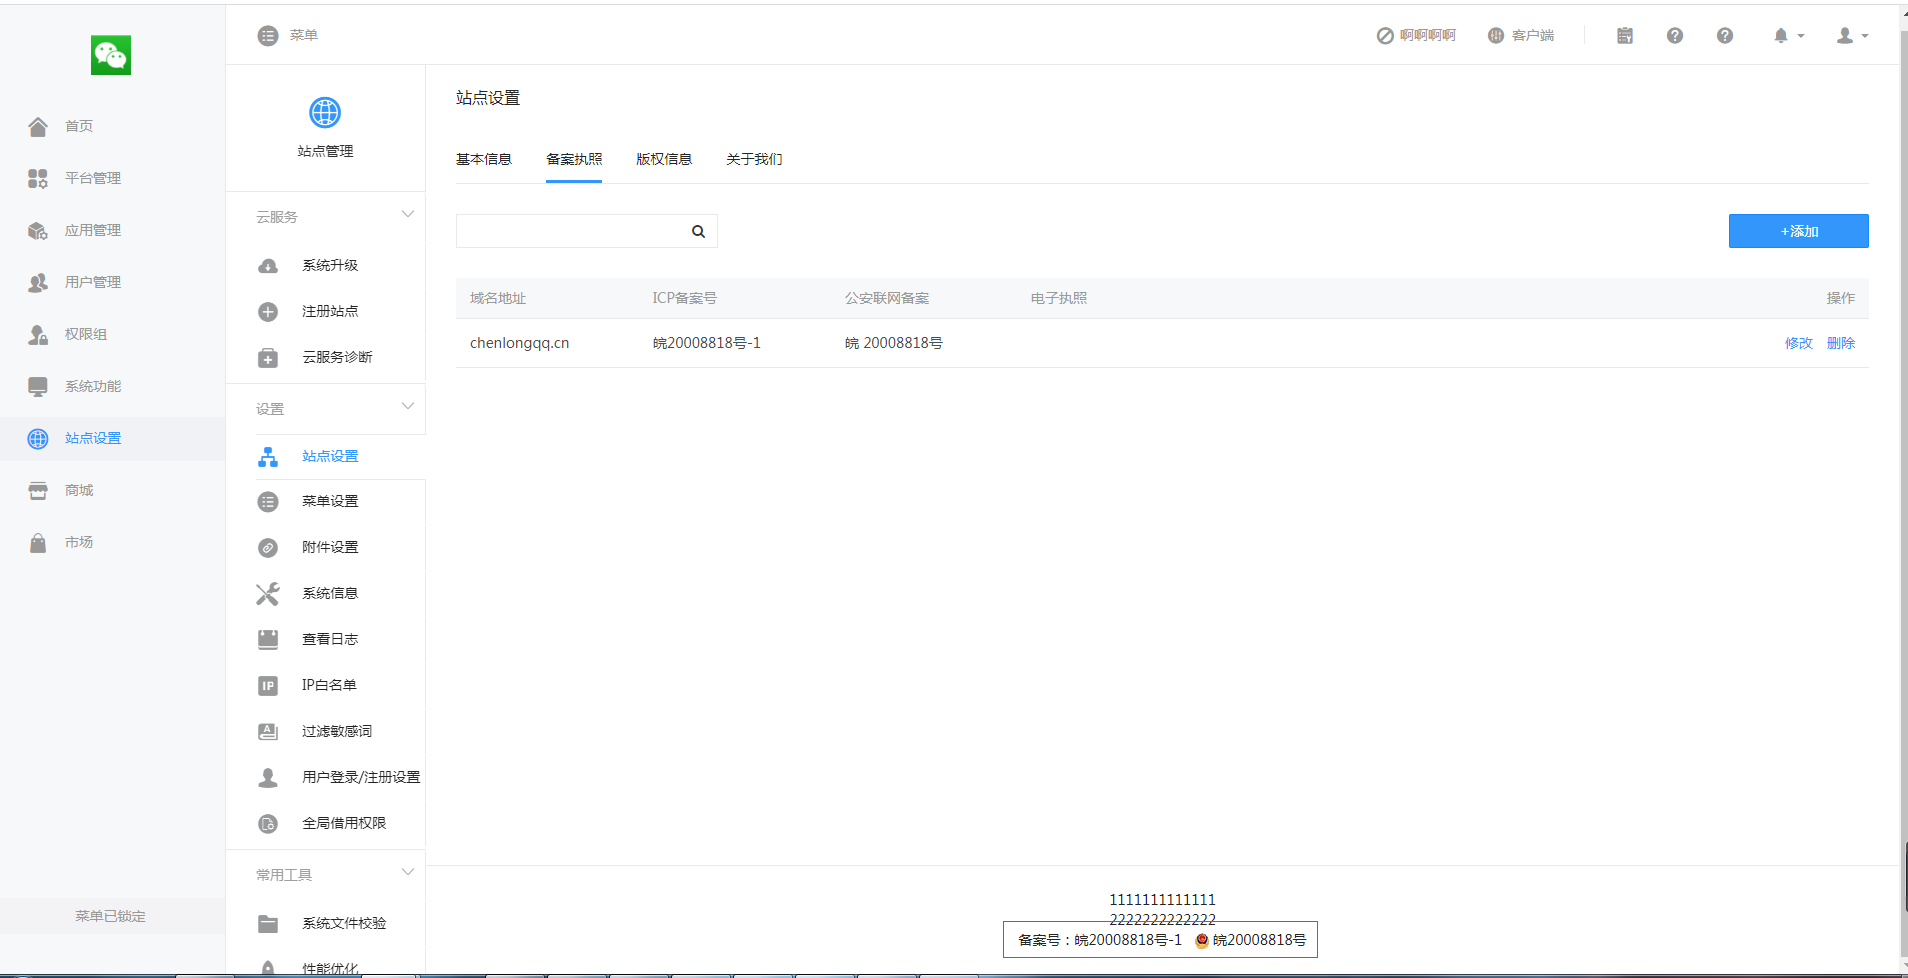The height and width of the screenshot is (978, 1908).
Task: Open the user account dropdown
Action: pyautogui.click(x=1852, y=36)
